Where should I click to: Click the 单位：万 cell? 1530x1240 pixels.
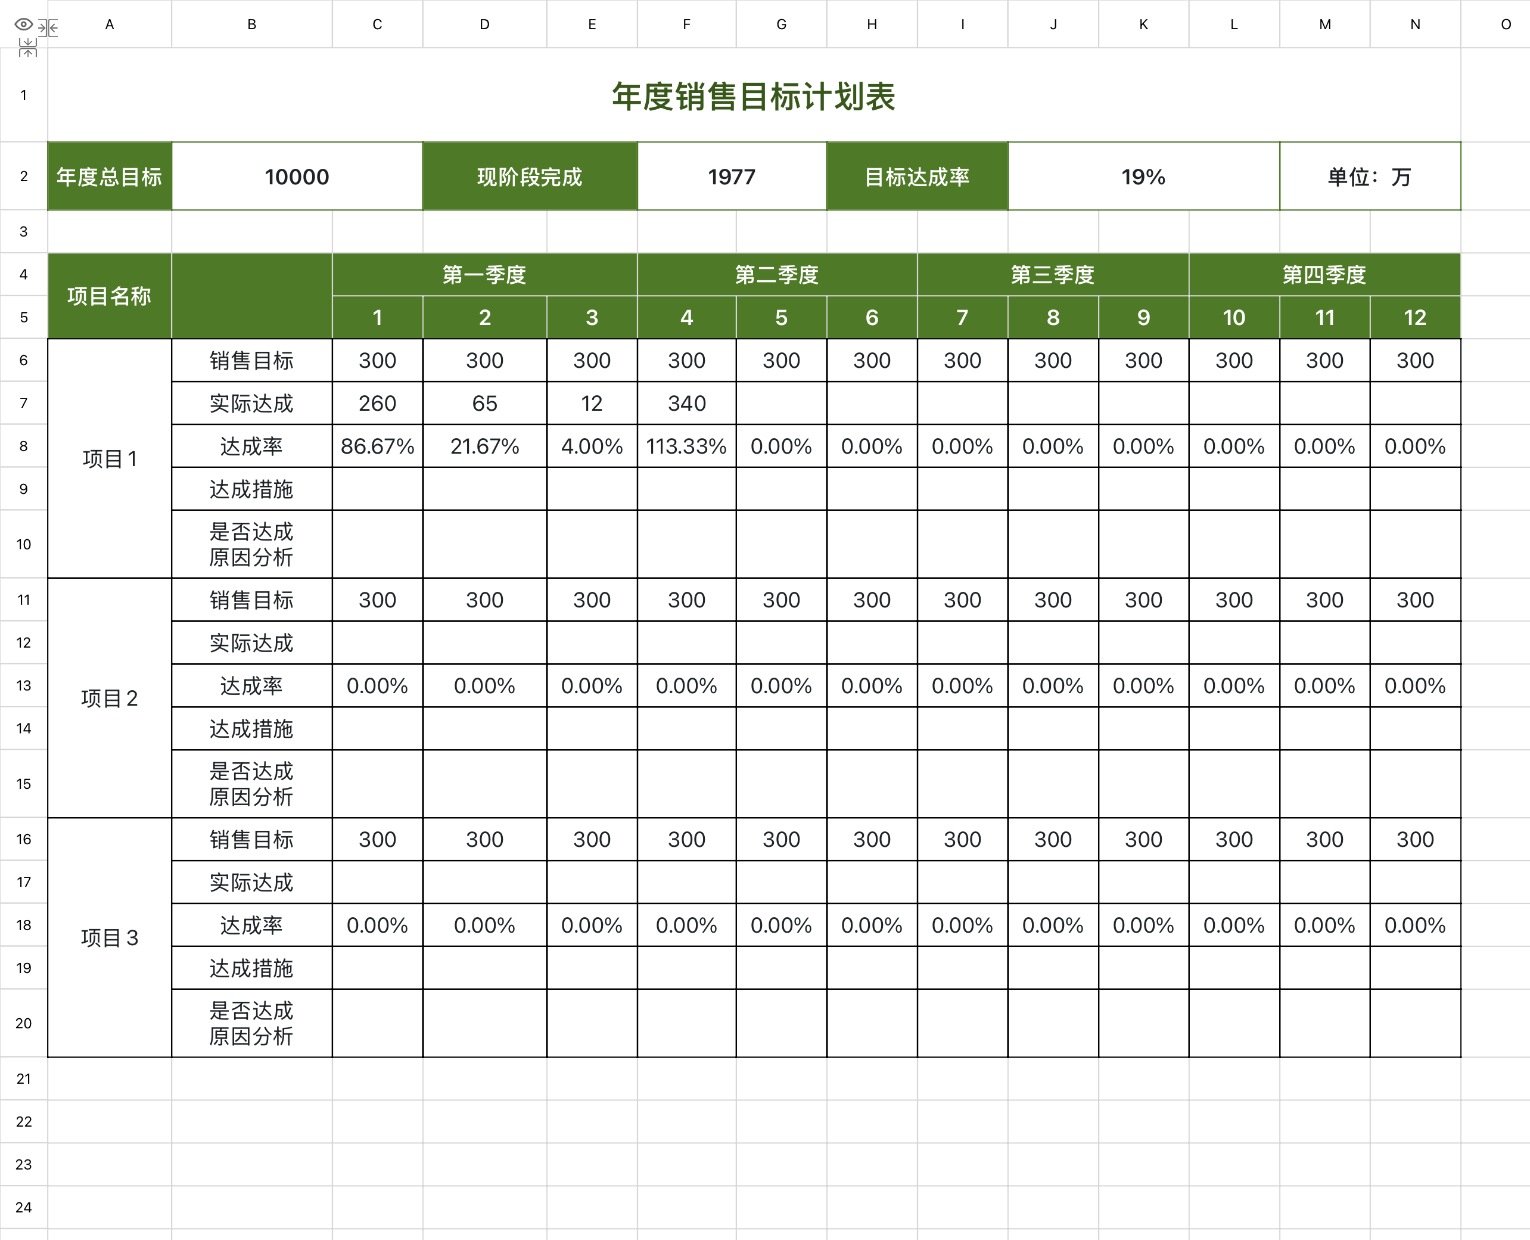pyautogui.click(x=1370, y=176)
